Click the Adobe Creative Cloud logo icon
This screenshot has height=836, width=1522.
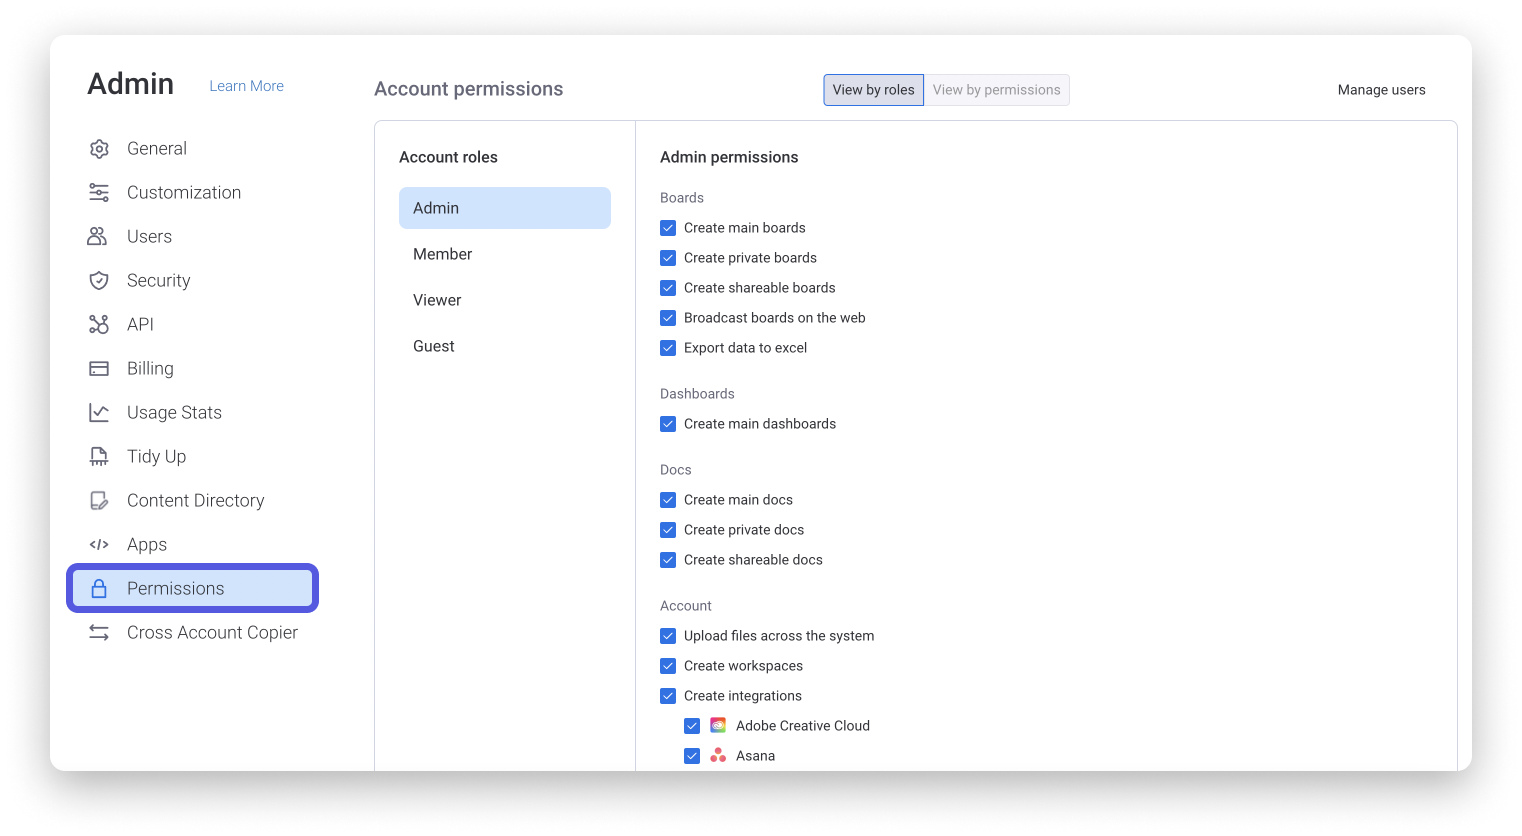pyautogui.click(x=718, y=726)
